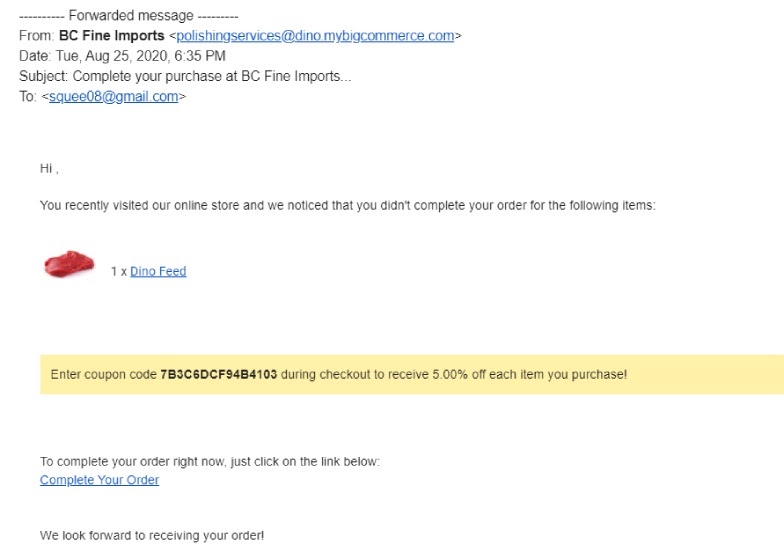Click the bold coupon code 7B3C6DCF94B4103
784x552 pixels.
pyautogui.click(x=218, y=375)
